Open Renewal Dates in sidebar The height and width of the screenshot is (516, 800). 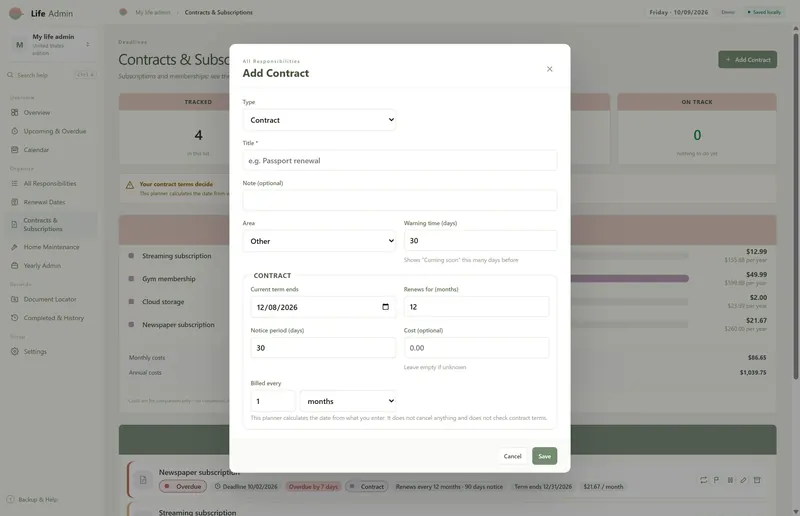pos(51,202)
